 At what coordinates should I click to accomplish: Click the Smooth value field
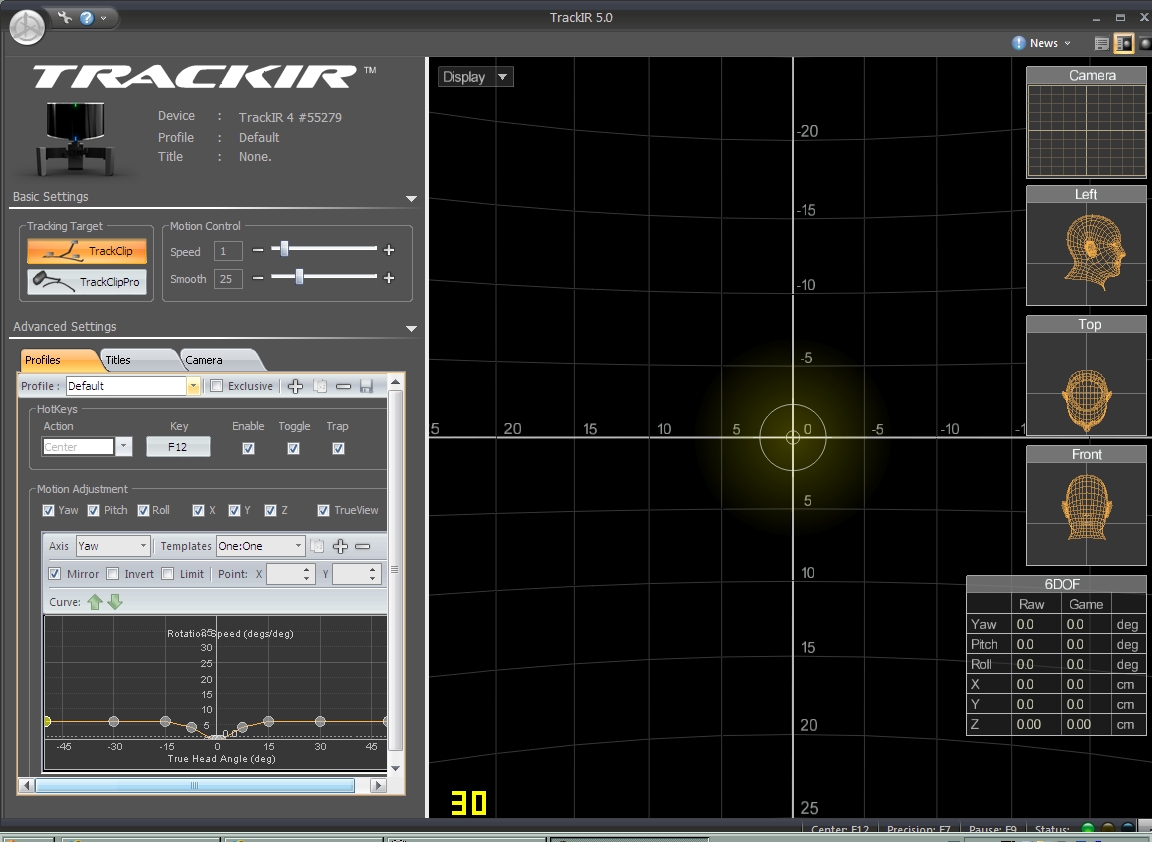[228, 279]
